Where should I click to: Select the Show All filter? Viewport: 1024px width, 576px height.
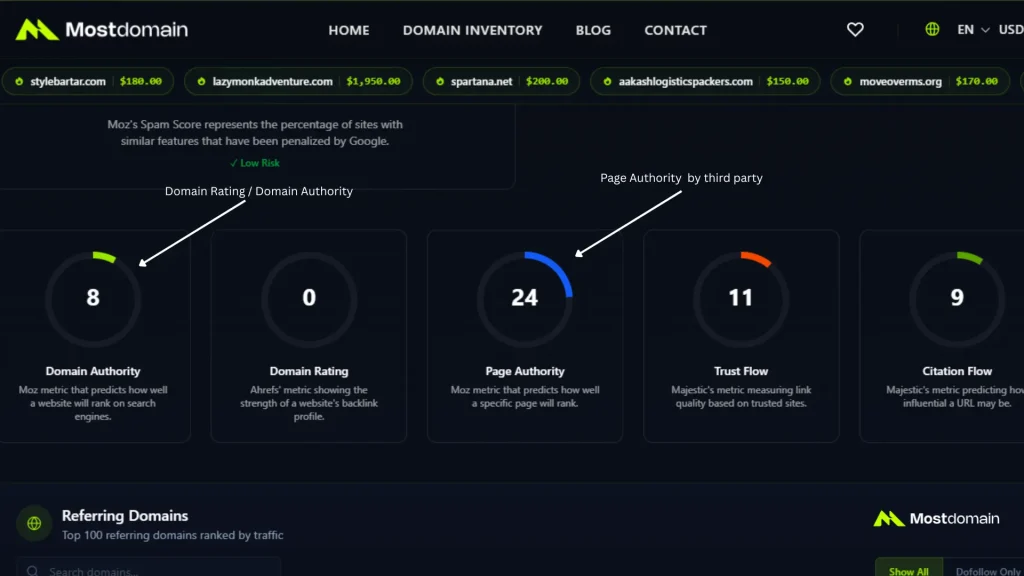click(908, 567)
